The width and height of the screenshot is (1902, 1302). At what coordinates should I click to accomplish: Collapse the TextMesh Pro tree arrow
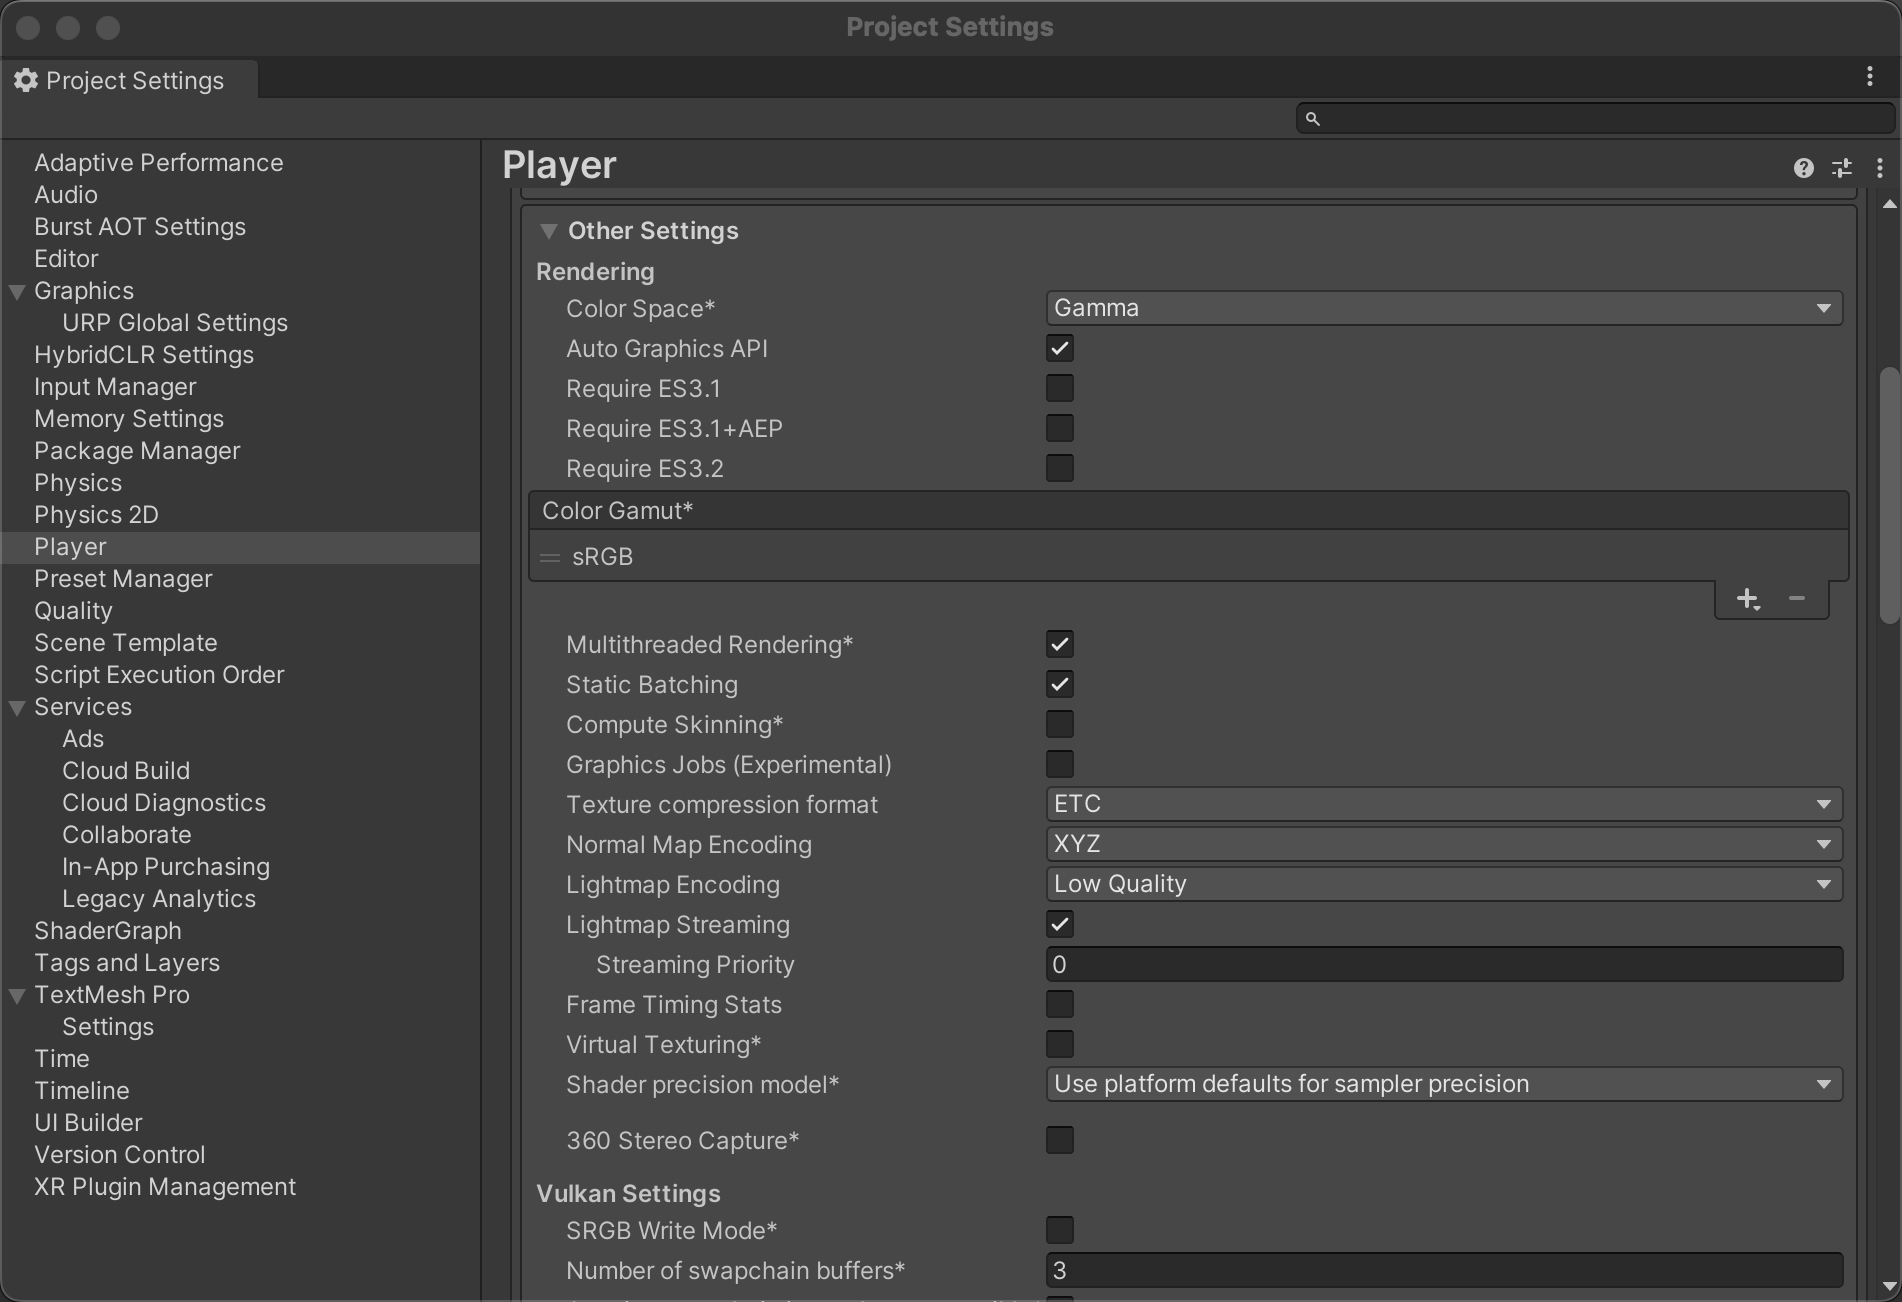tap(17, 996)
